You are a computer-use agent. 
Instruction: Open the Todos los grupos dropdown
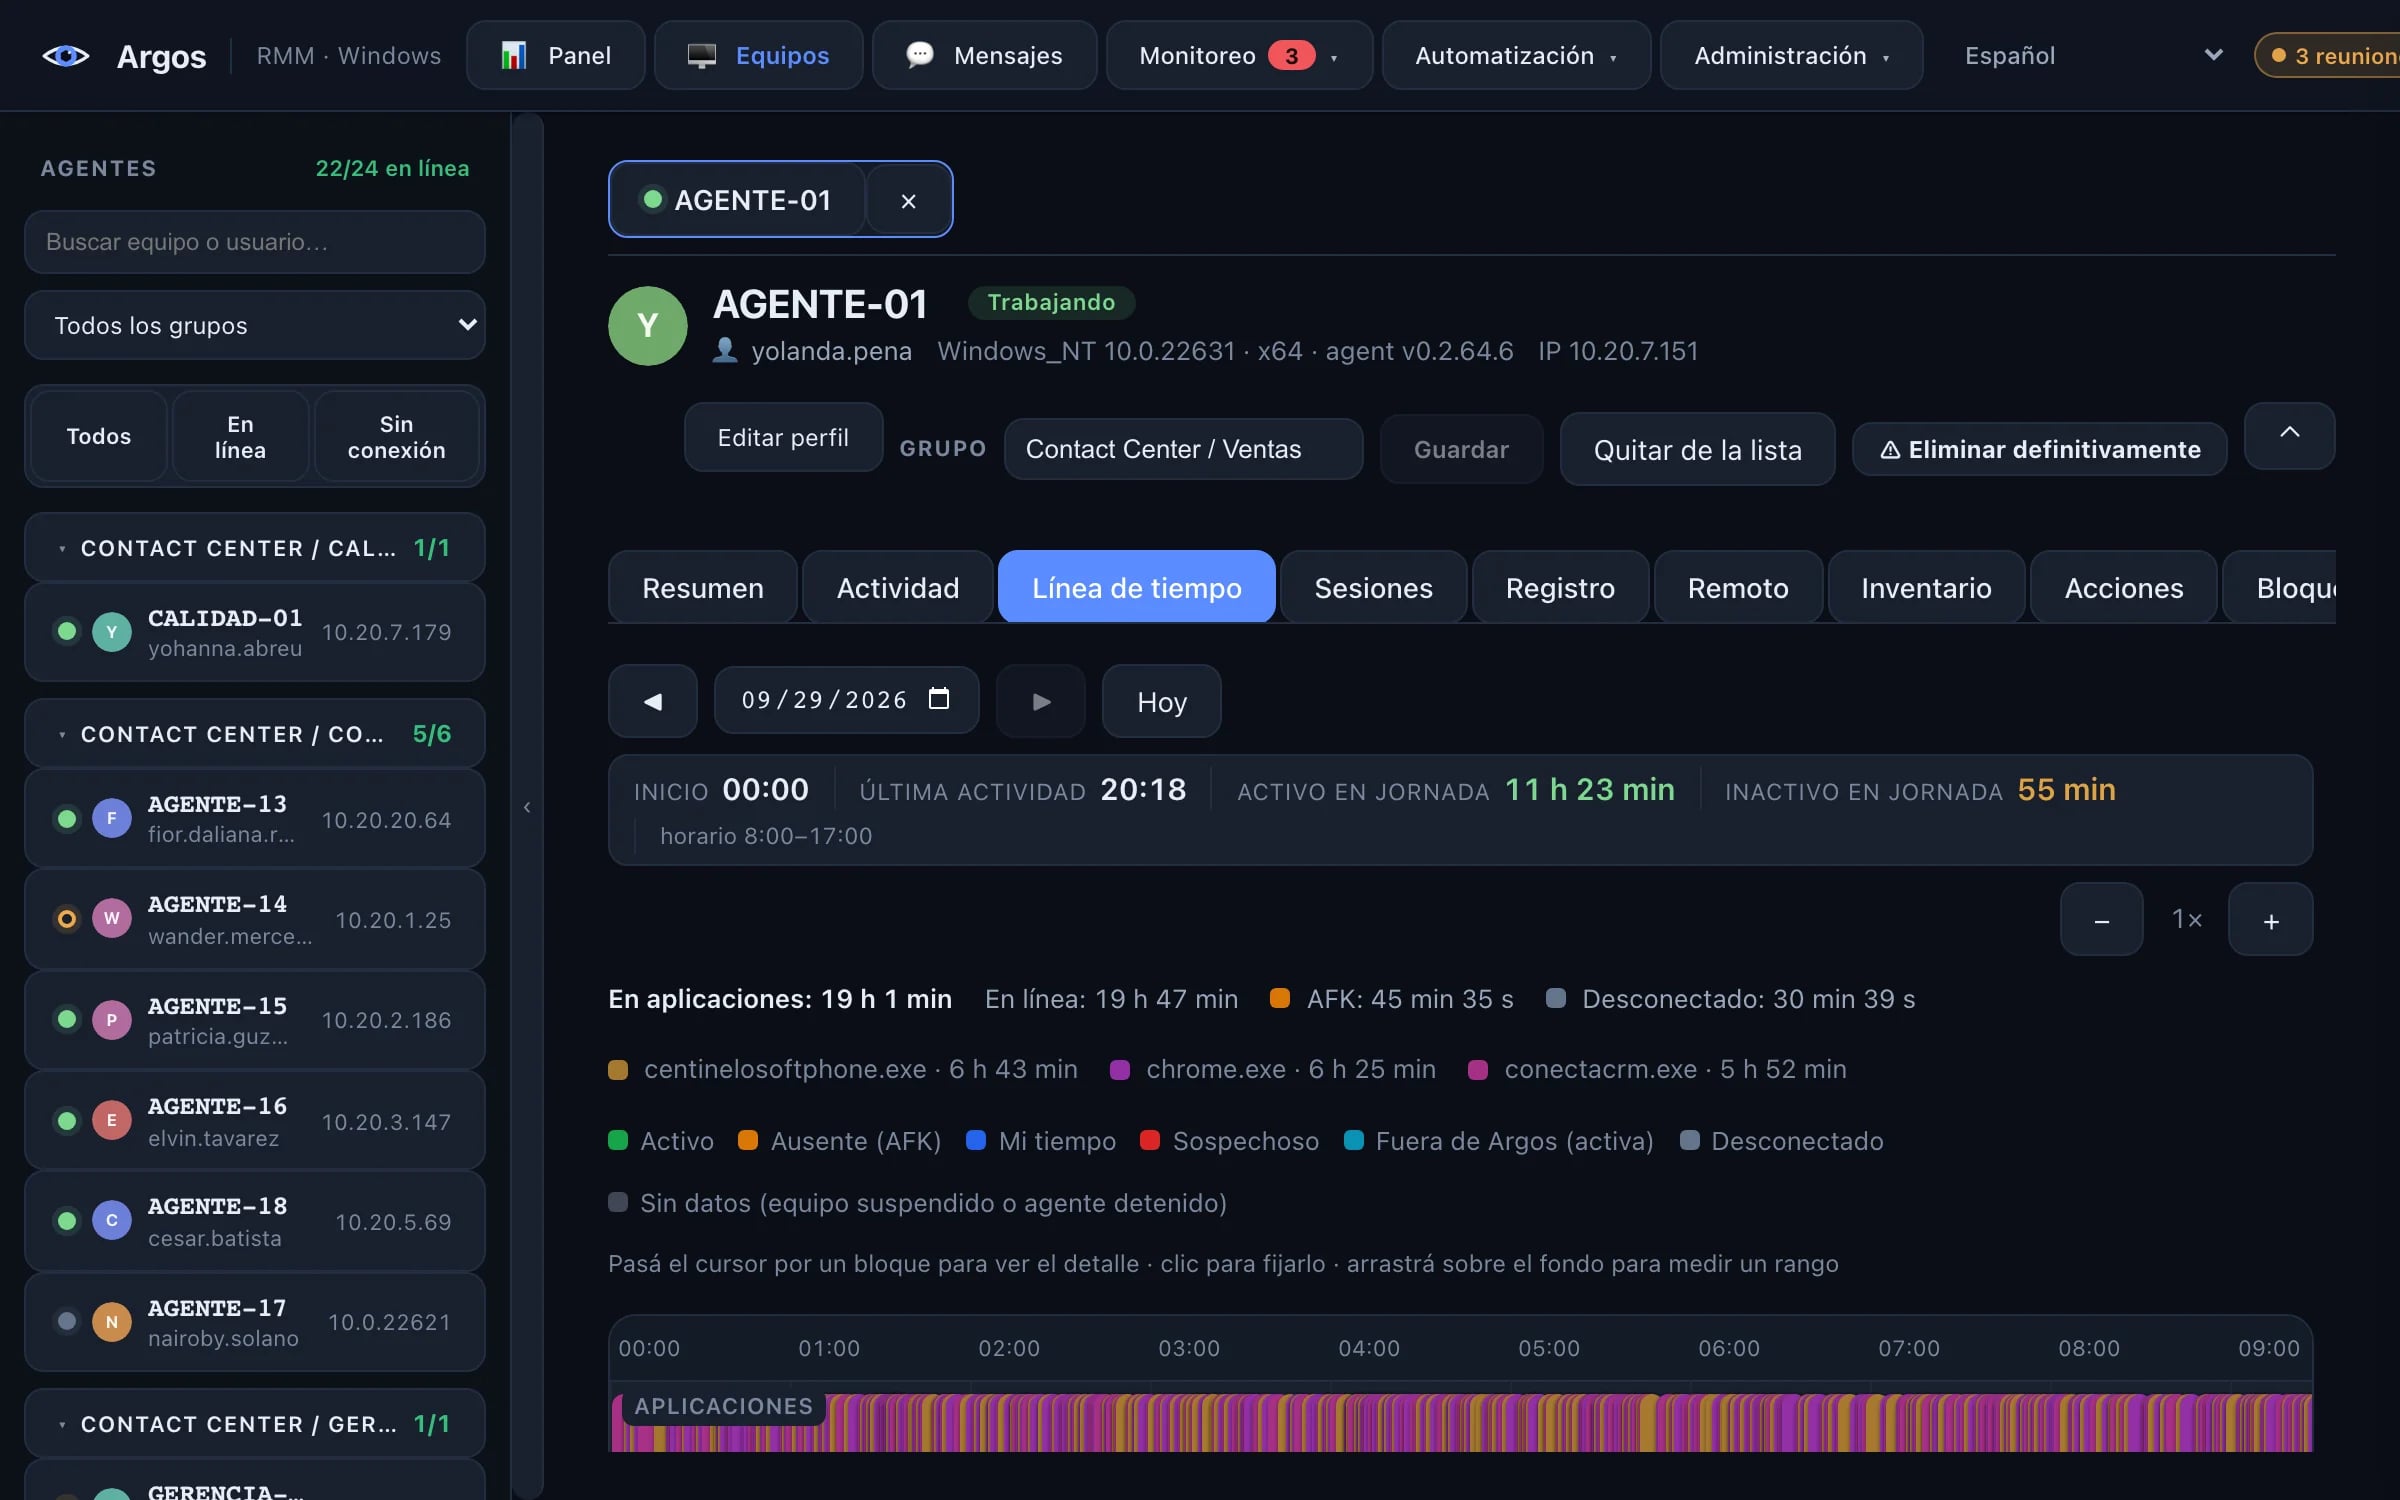pyautogui.click(x=255, y=325)
